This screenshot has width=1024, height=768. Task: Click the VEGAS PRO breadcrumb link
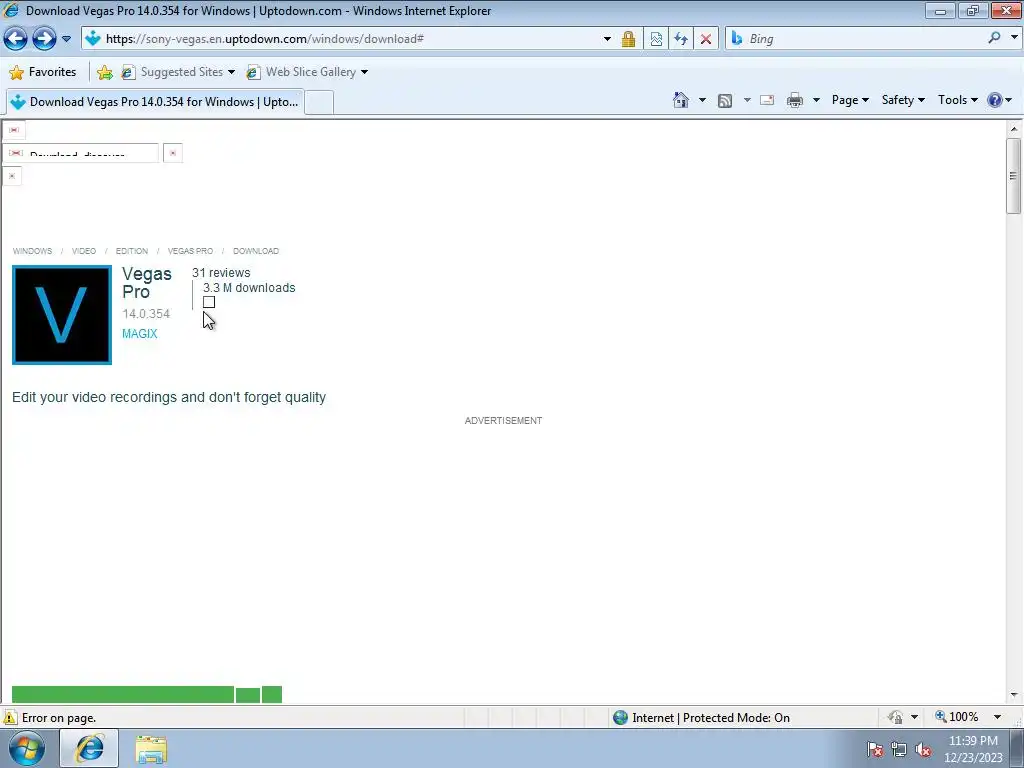pyautogui.click(x=190, y=251)
